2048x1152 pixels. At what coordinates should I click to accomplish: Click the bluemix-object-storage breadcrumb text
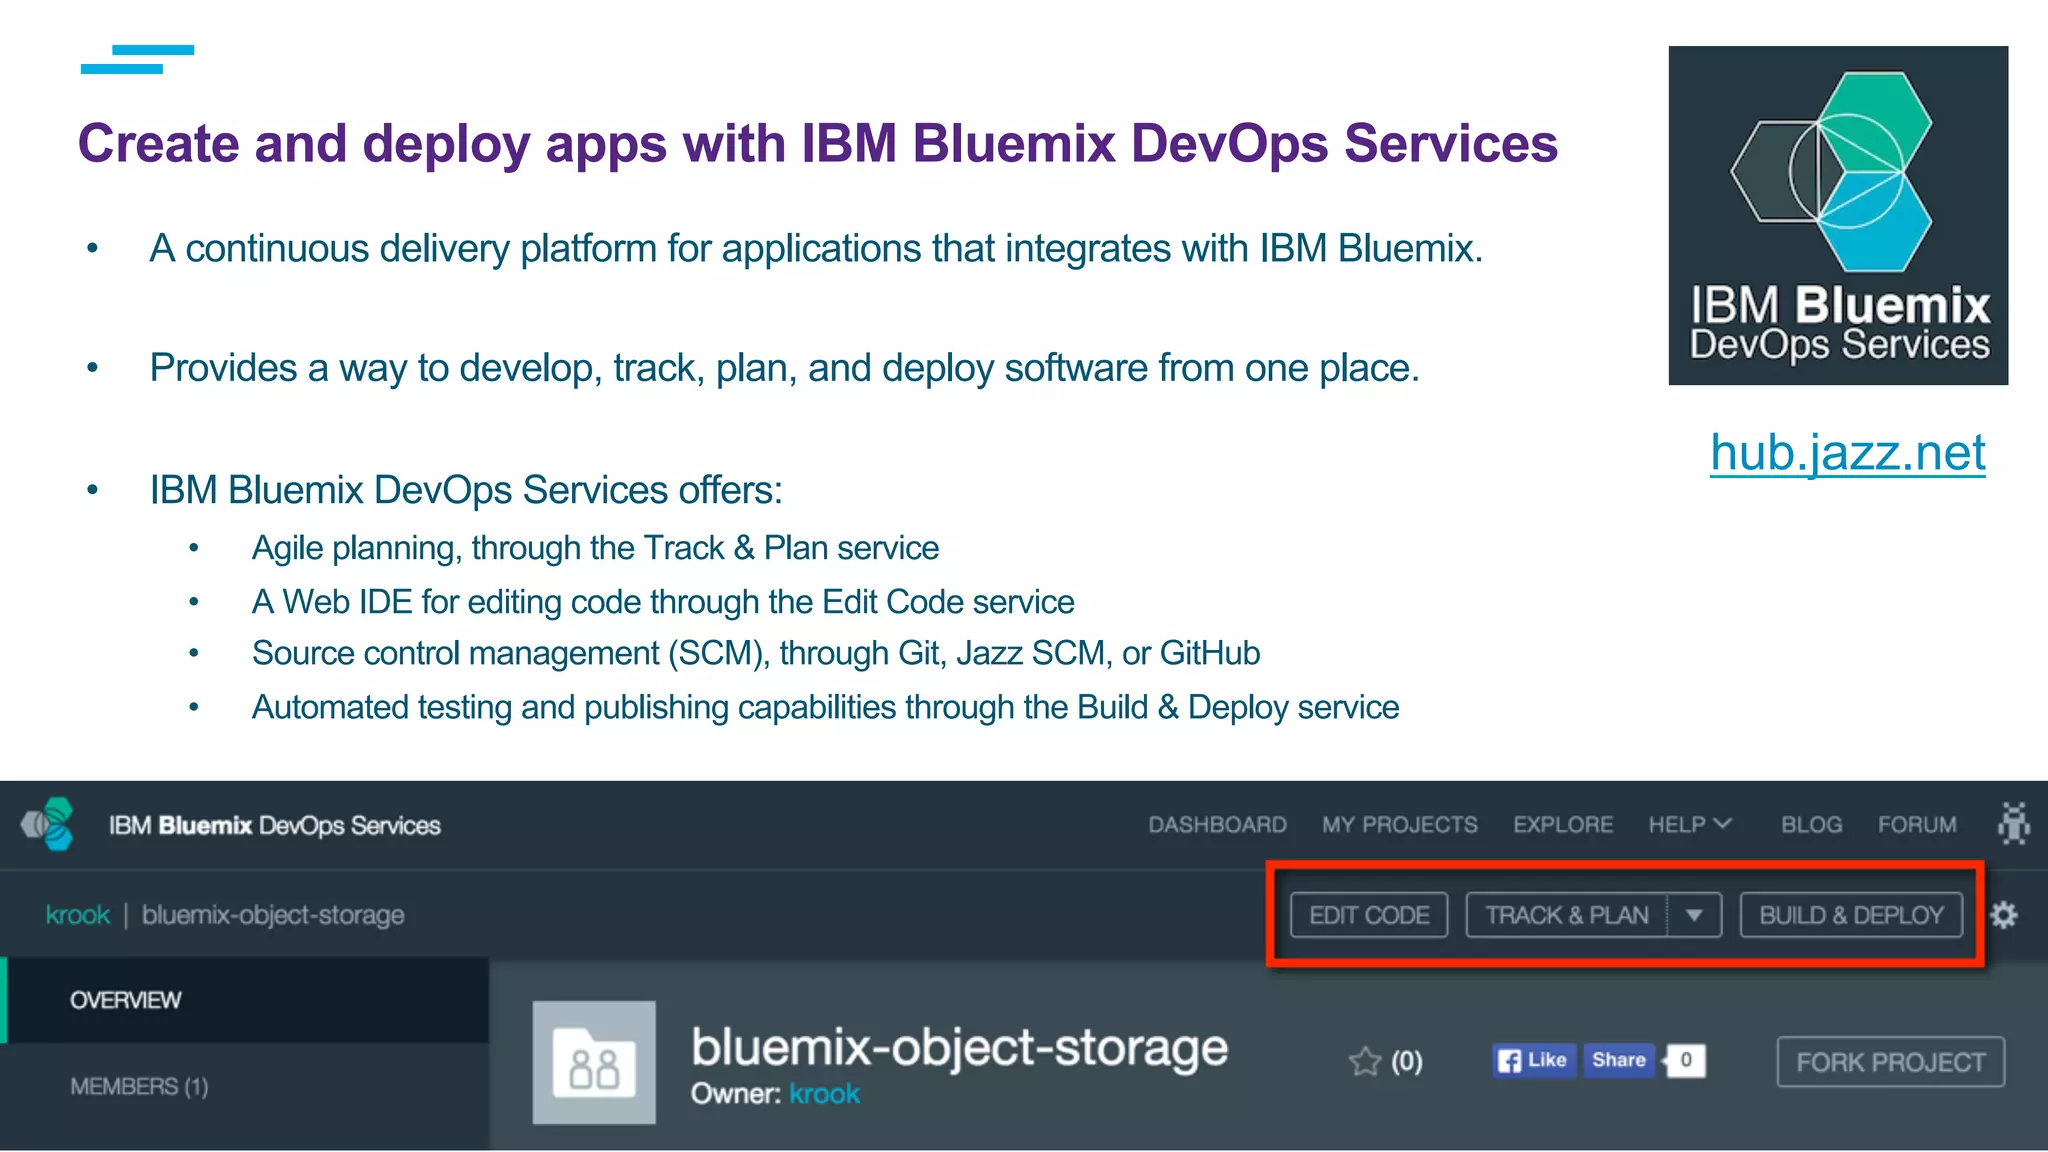point(273,915)
